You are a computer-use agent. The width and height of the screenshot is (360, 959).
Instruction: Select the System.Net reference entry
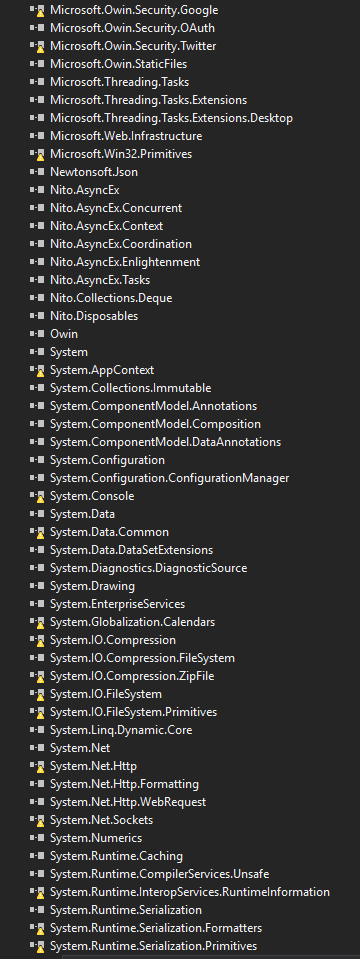click(x=80, y=748)
